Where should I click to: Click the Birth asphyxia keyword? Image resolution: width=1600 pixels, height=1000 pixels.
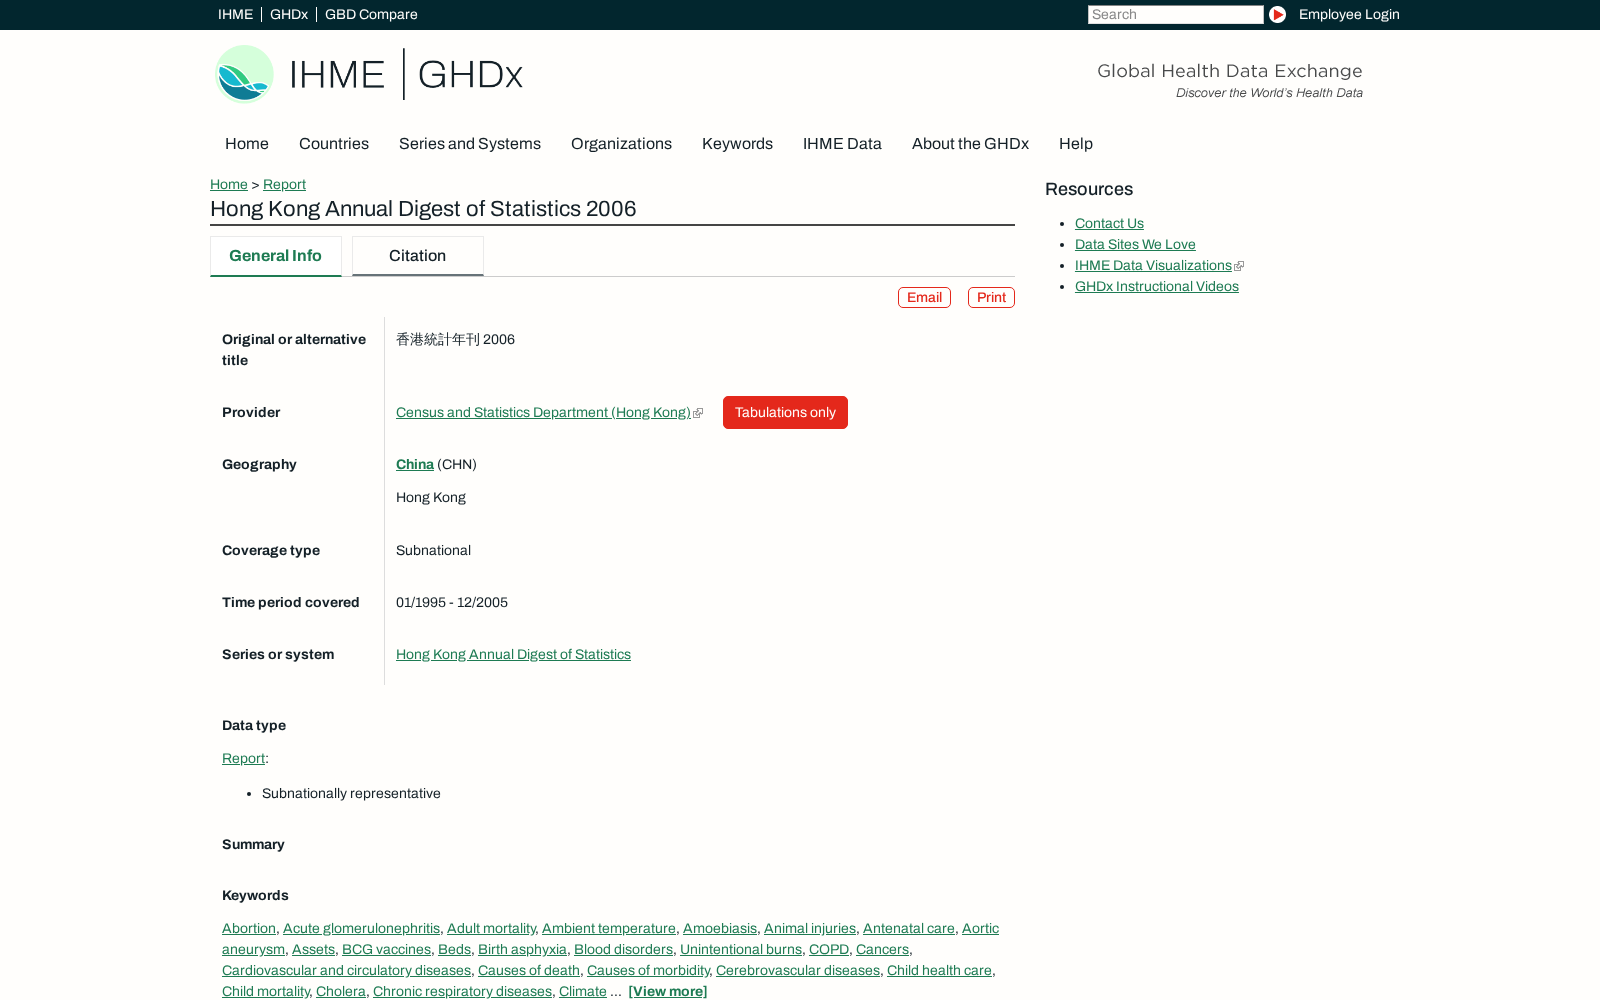[x=522, y=949]
